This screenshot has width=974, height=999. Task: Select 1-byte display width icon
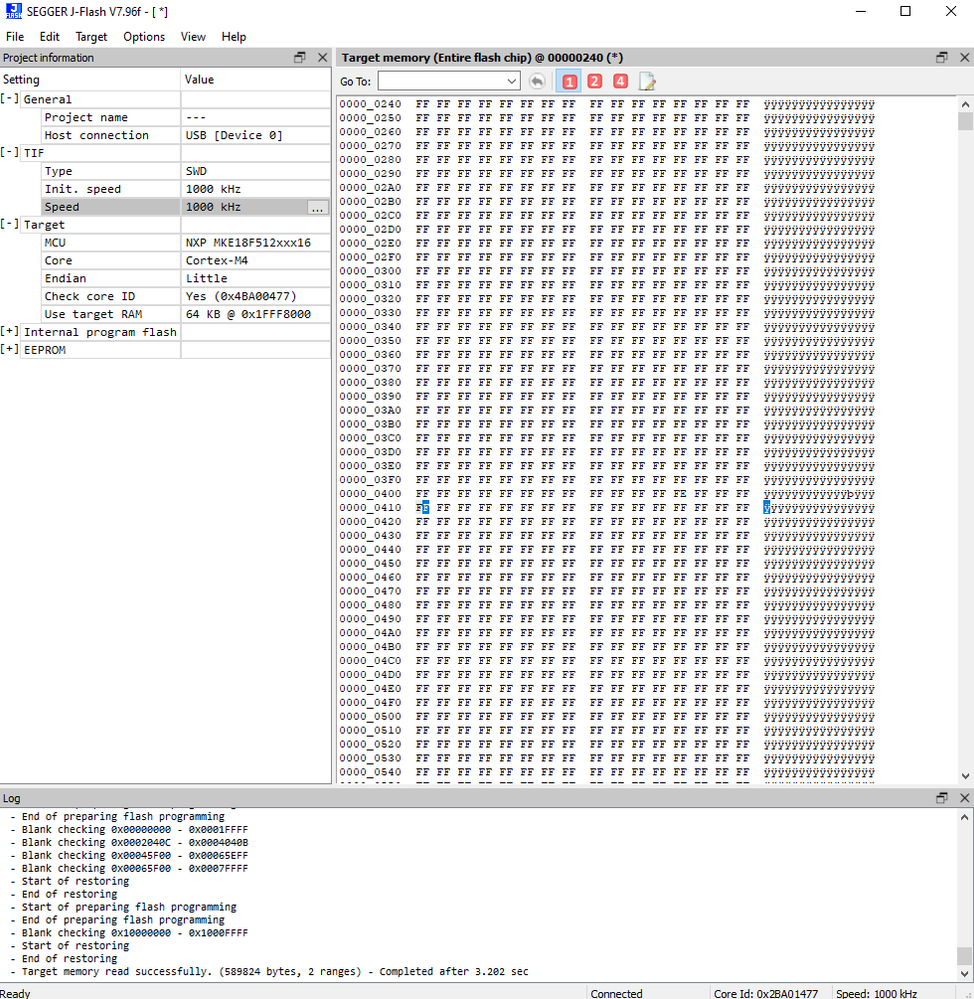click(x=569, y=82)
